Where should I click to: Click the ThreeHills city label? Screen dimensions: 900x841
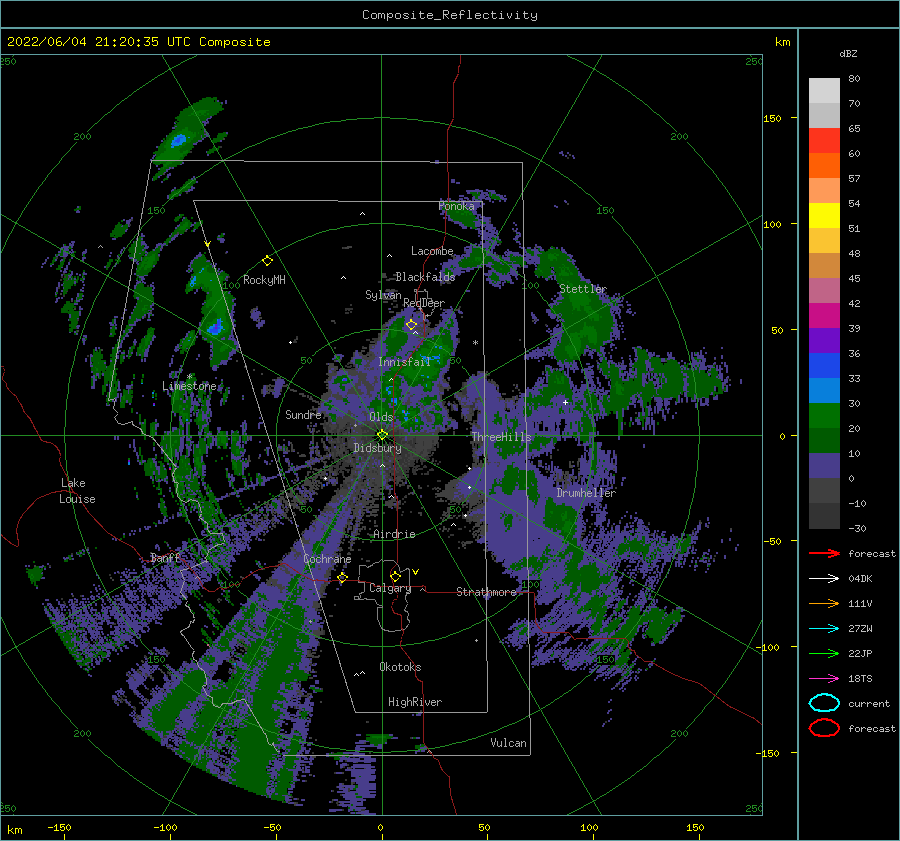pyautogui.click(x=502, y=437)
